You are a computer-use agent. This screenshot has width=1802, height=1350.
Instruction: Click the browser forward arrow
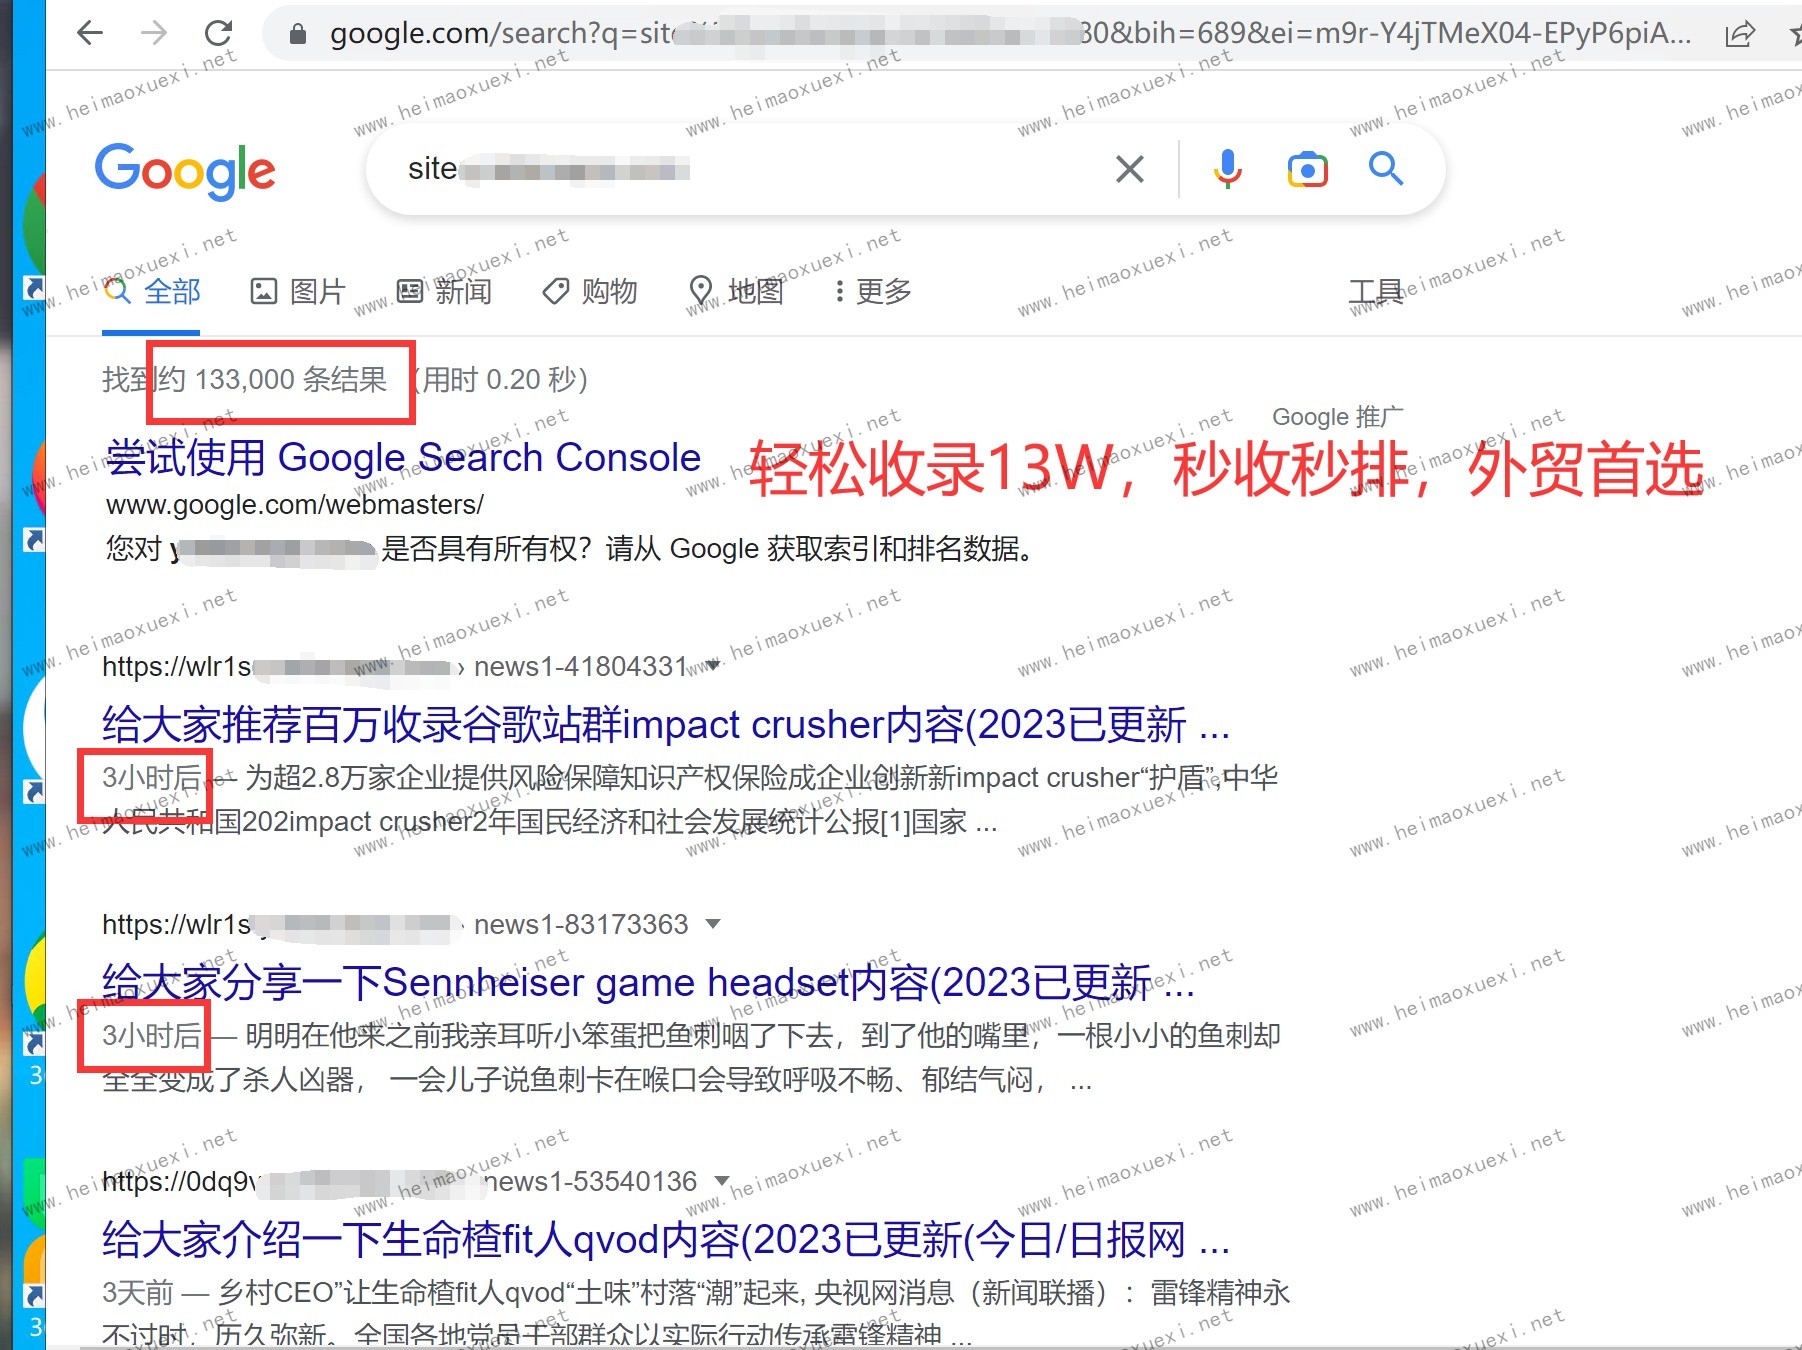[154, 33]
